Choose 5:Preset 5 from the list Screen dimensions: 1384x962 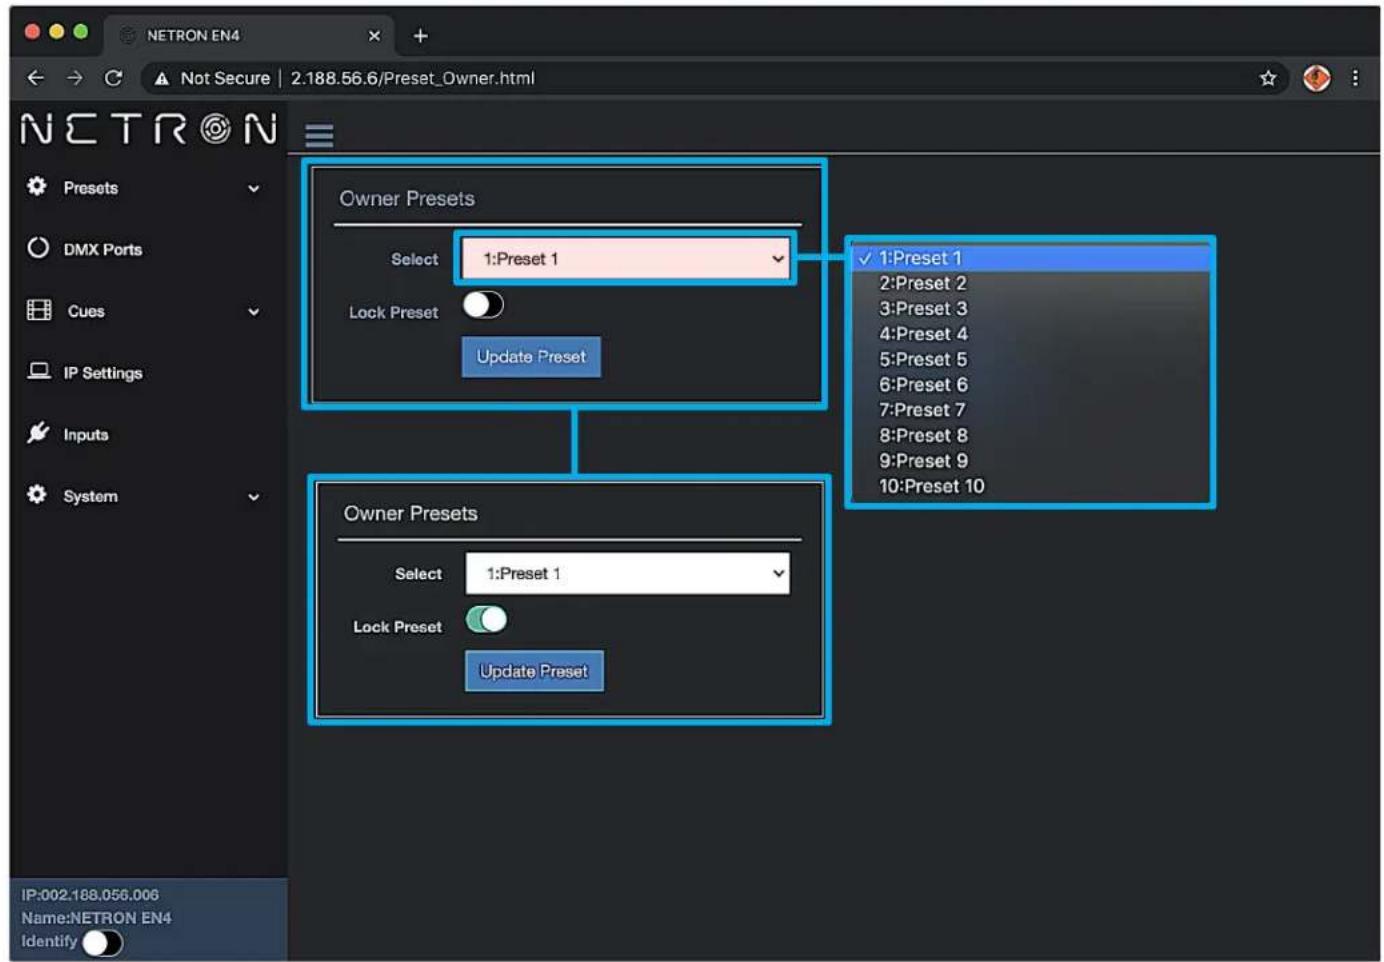click(1030, 359)
